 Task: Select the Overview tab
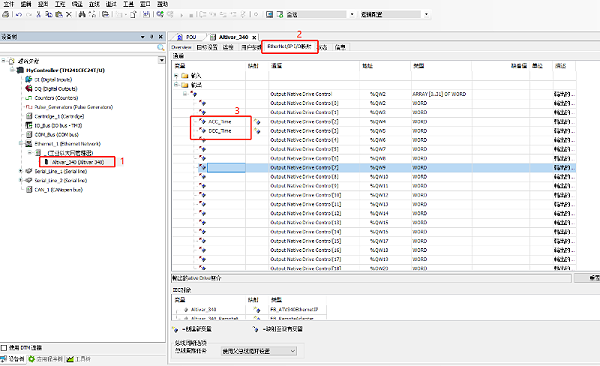[181, 47]
